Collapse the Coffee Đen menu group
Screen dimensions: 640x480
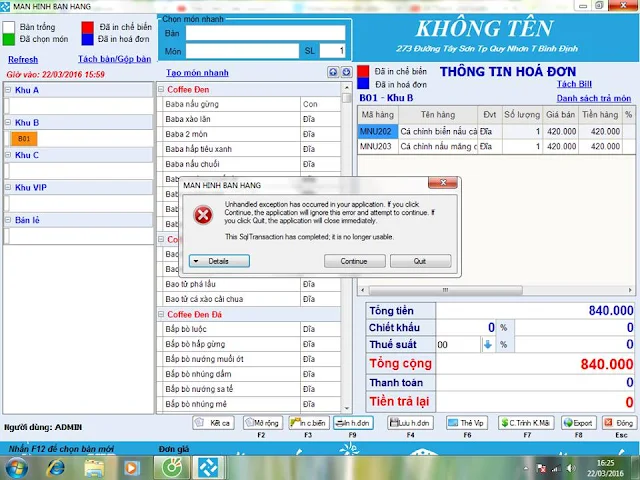(x=161, y=89)
